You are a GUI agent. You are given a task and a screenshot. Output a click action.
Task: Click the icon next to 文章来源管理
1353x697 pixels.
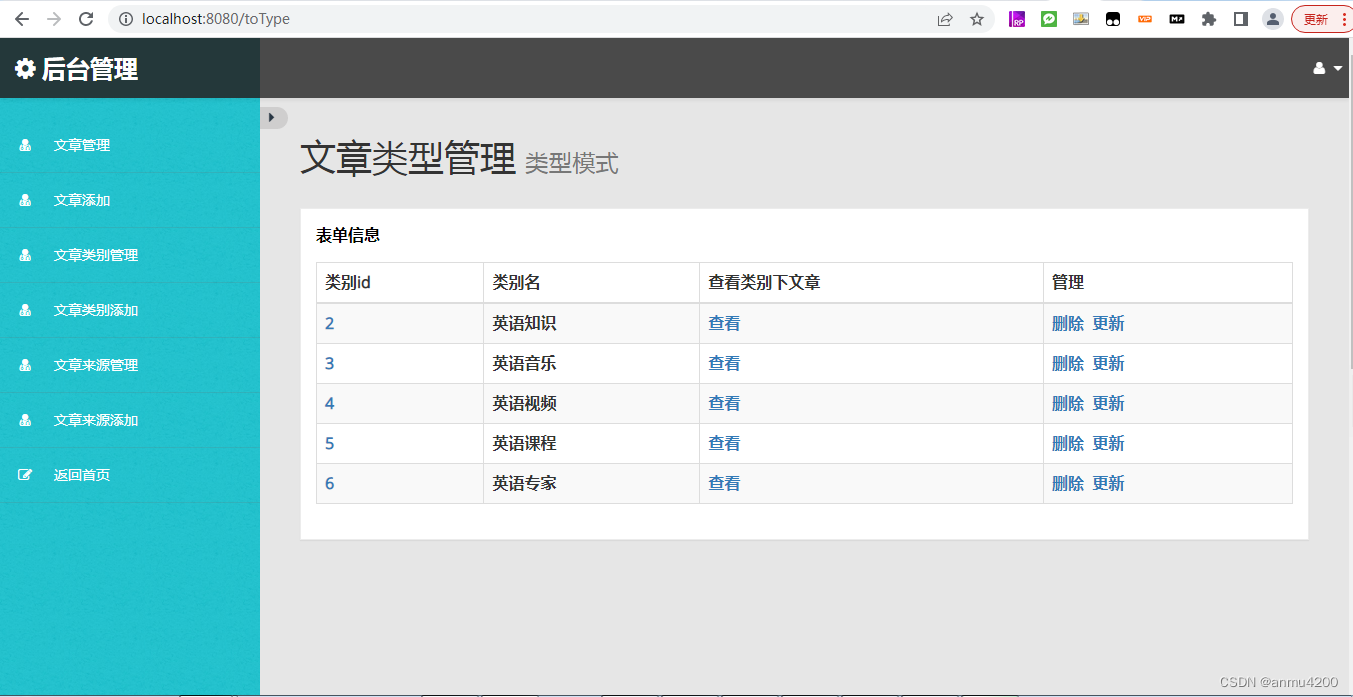point(25,365)
